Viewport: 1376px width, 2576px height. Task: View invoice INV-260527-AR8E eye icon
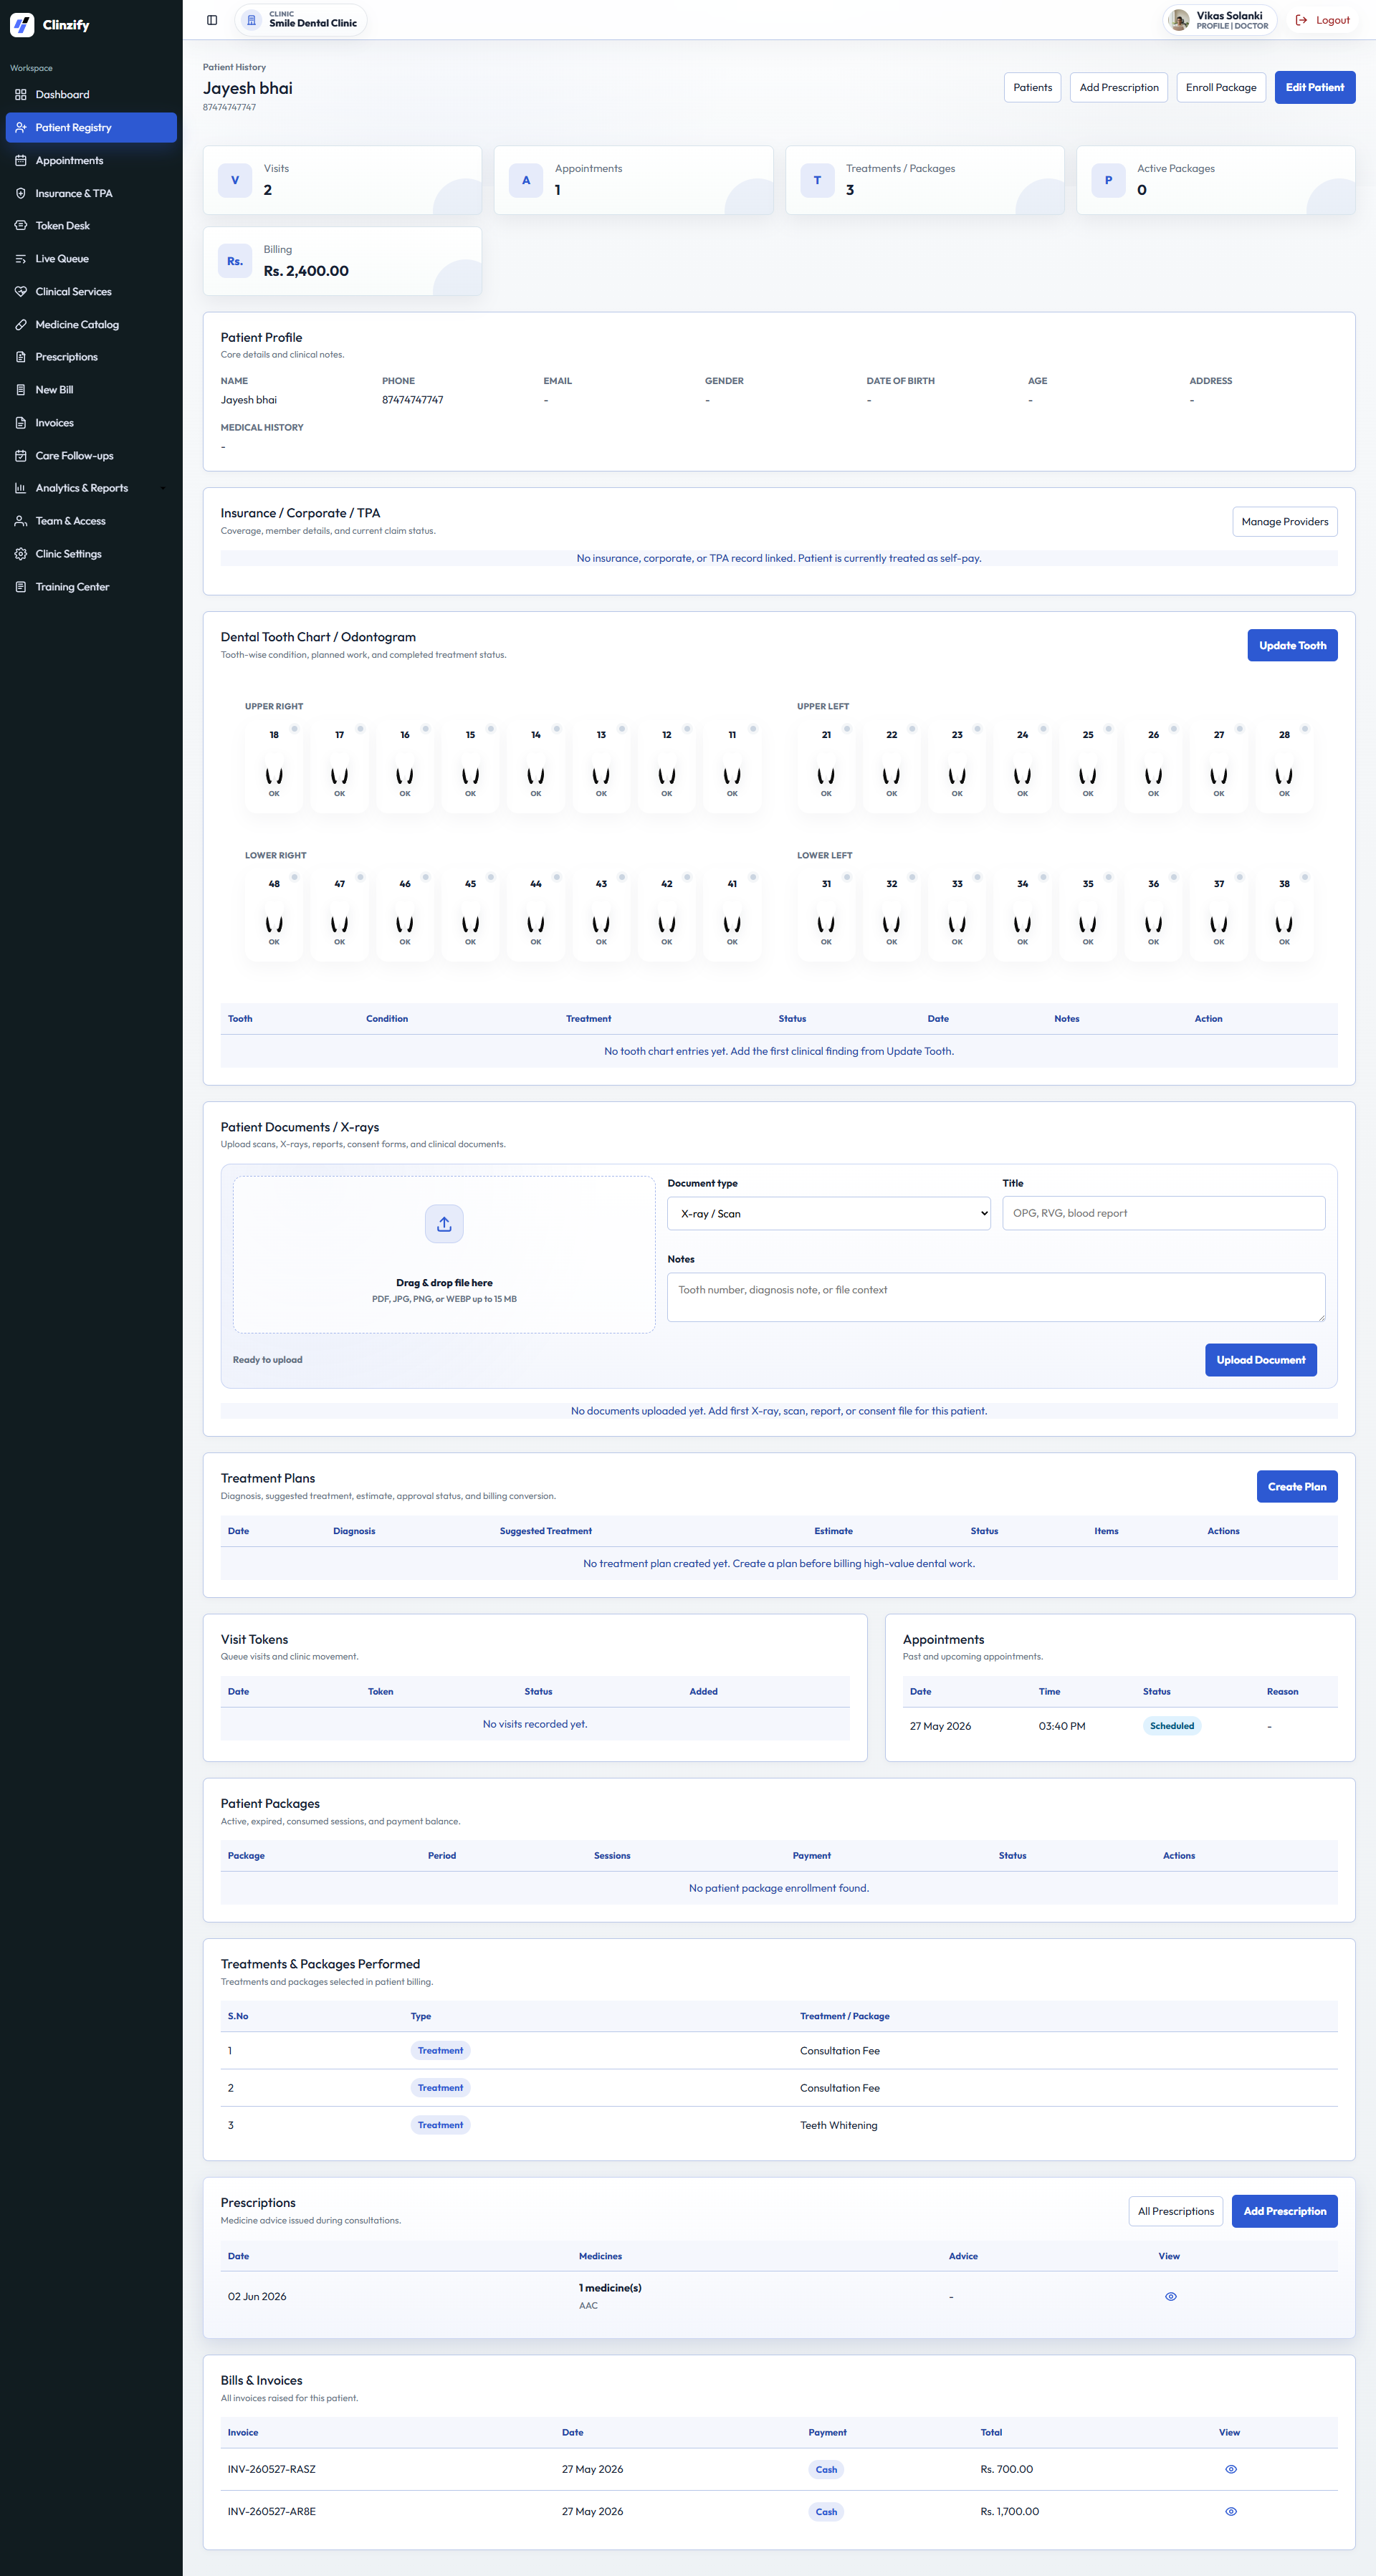(x=1231, y=2511)
